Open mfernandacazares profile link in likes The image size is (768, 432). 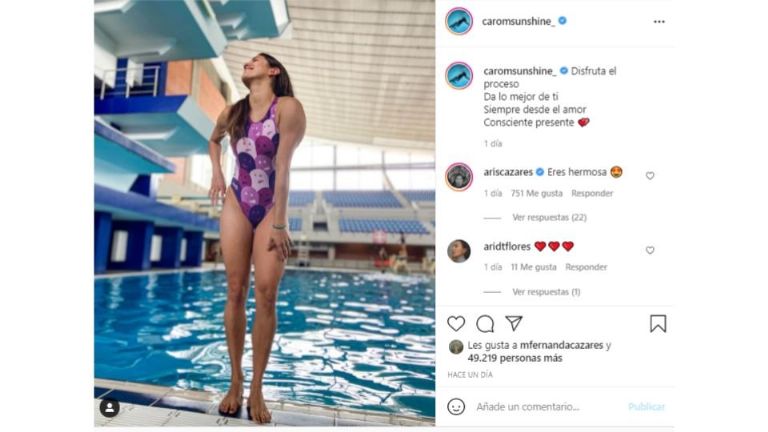[561, 345]
